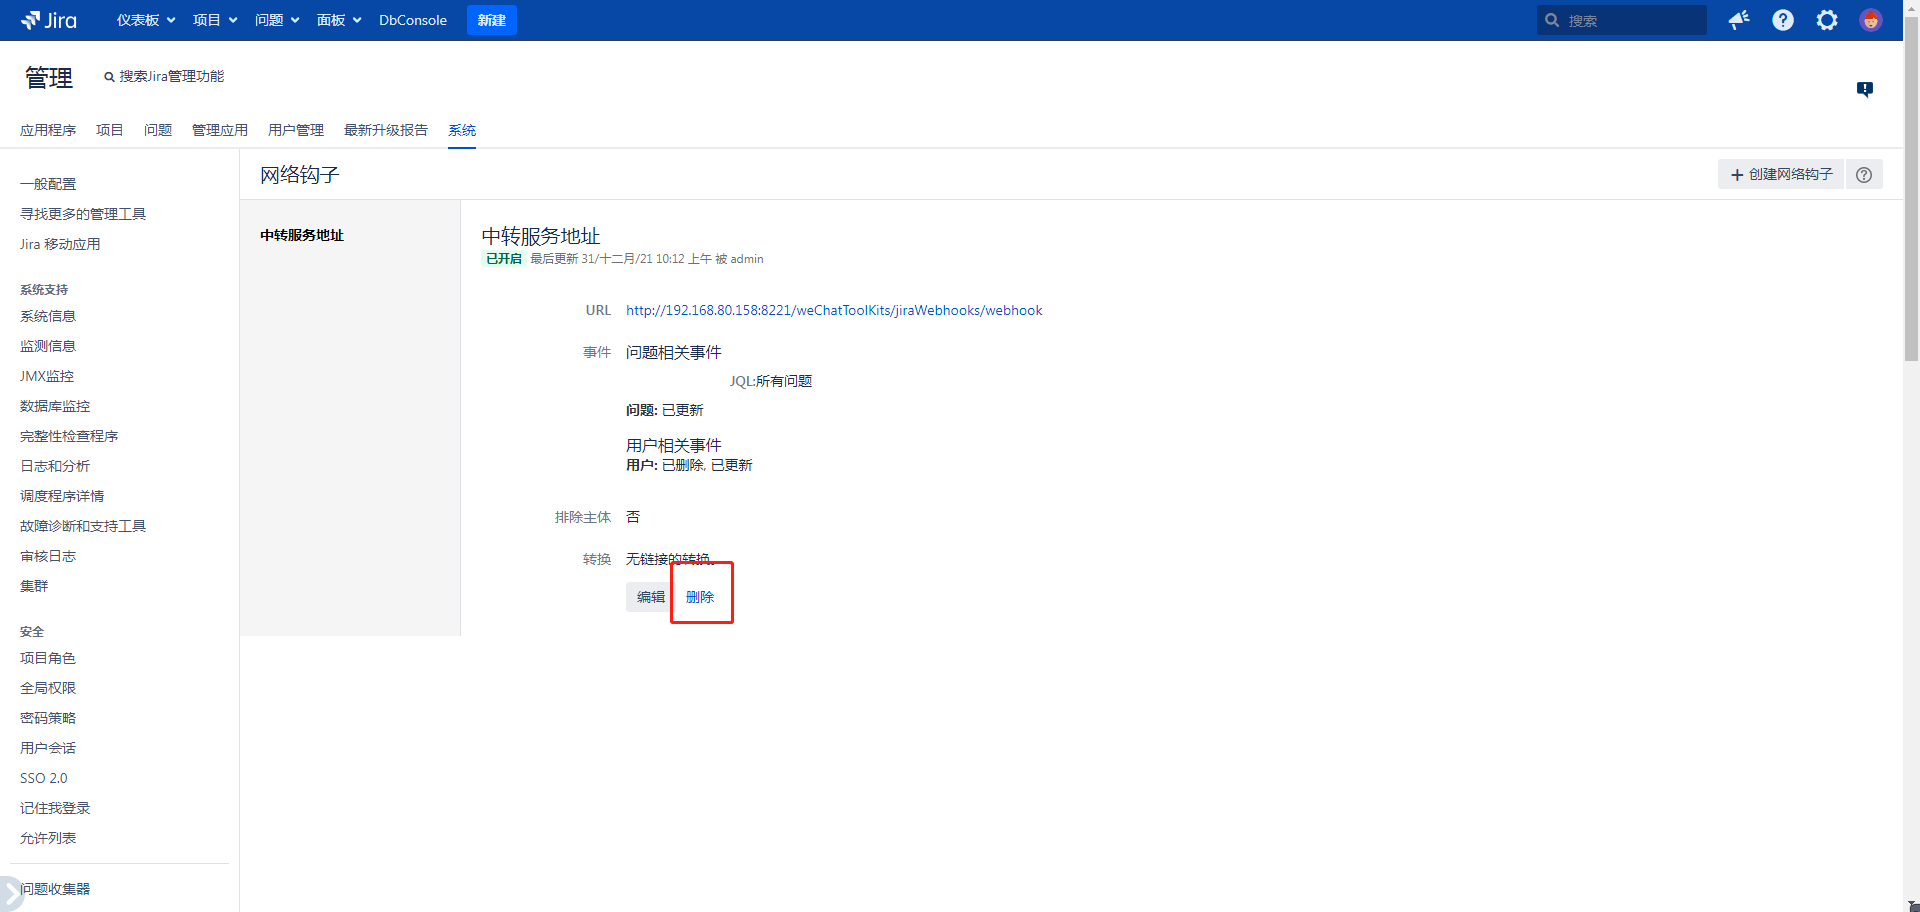Click the Jira logo in header
The height and width of the screenshot is (912, 1920).
click(49, 20)
